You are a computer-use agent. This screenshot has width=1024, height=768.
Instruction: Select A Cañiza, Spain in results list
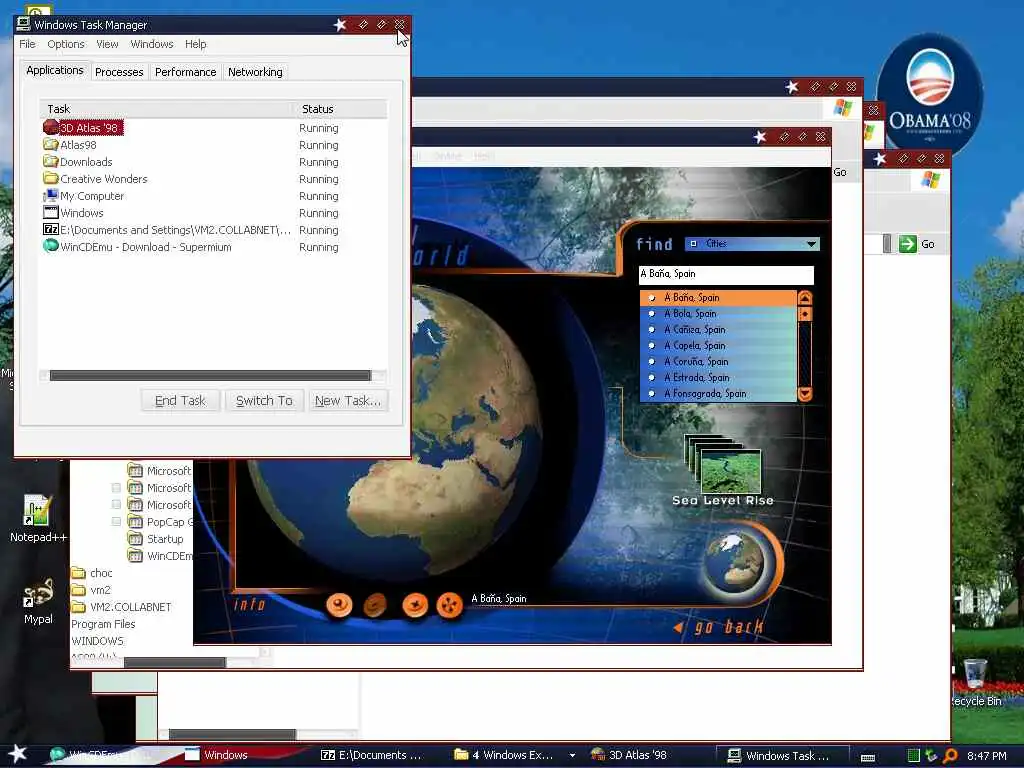click(718, 330)
